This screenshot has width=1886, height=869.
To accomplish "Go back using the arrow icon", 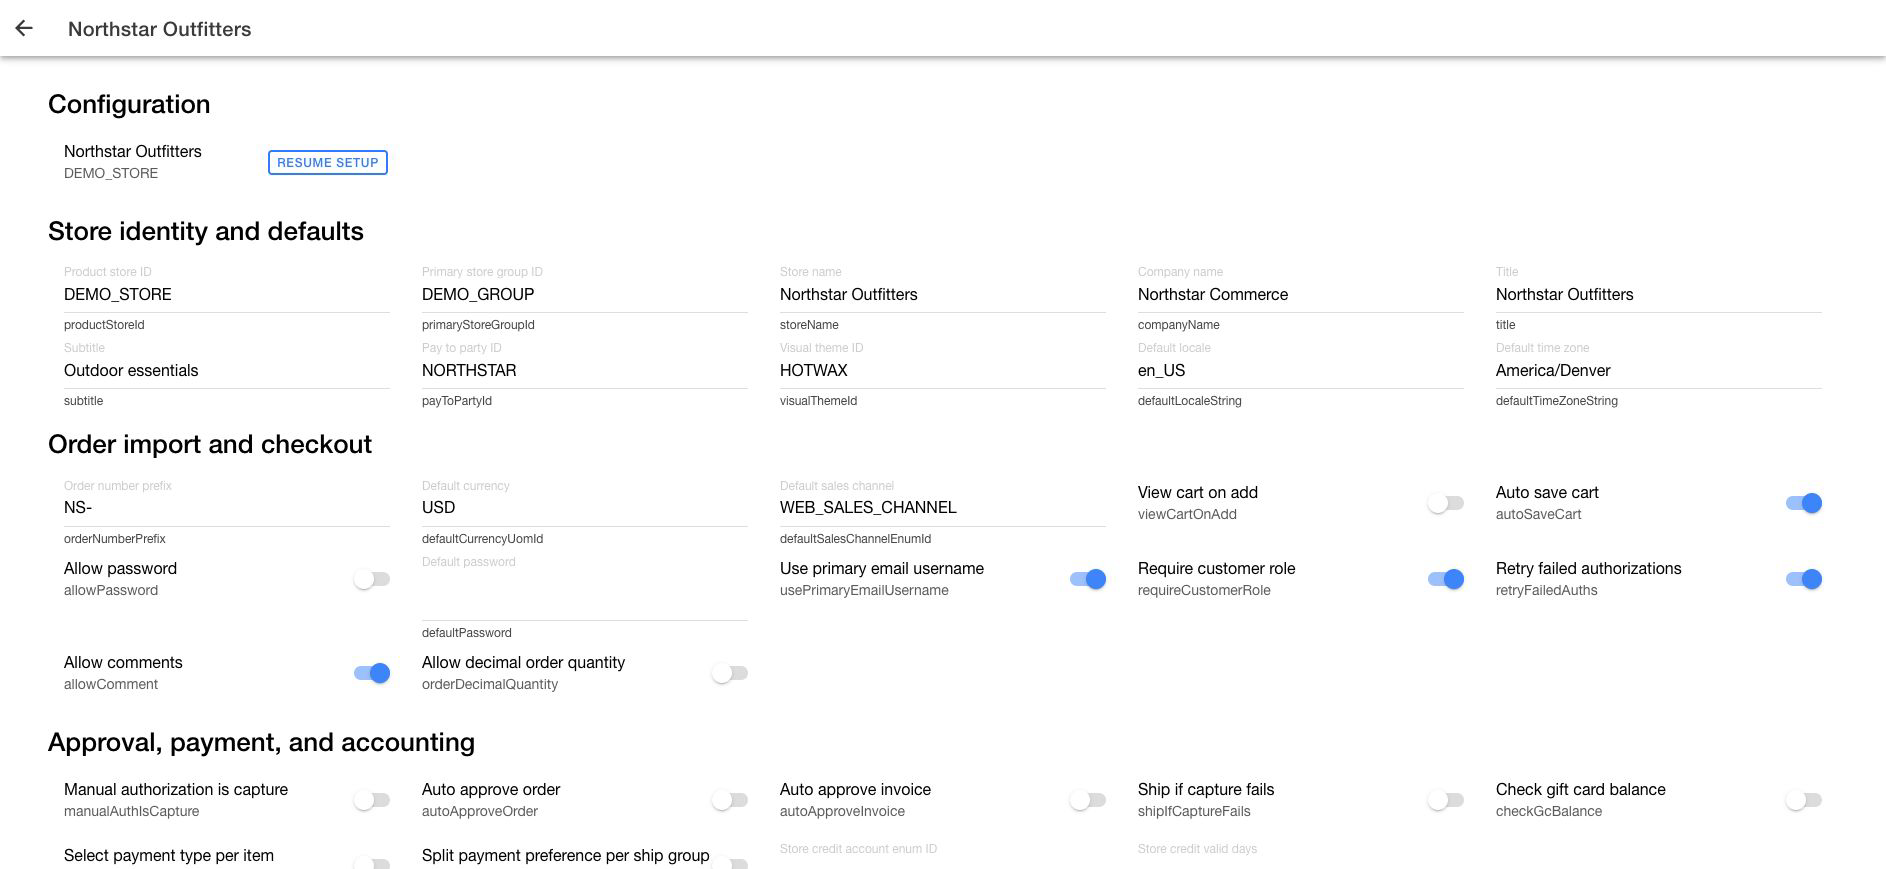I will [24, 28].
